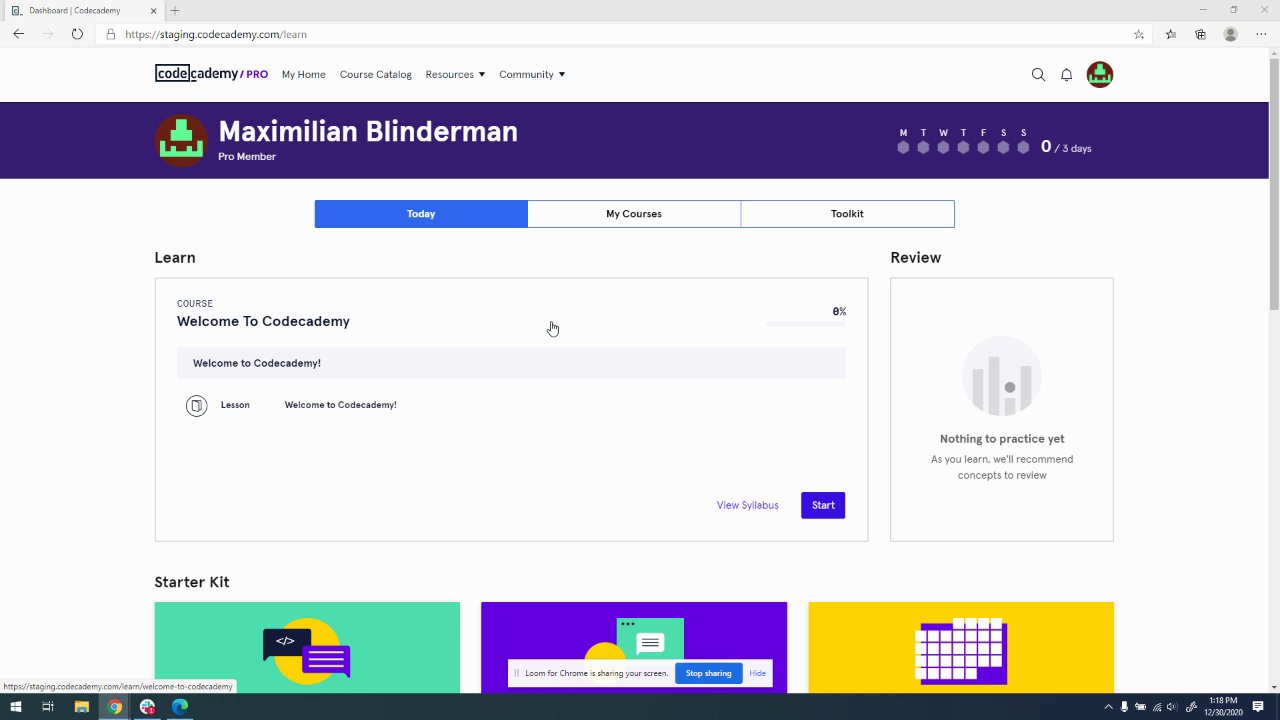Click the Dashboard | Codecademy browser tab
1280x720 pixels.
point(83,10)
